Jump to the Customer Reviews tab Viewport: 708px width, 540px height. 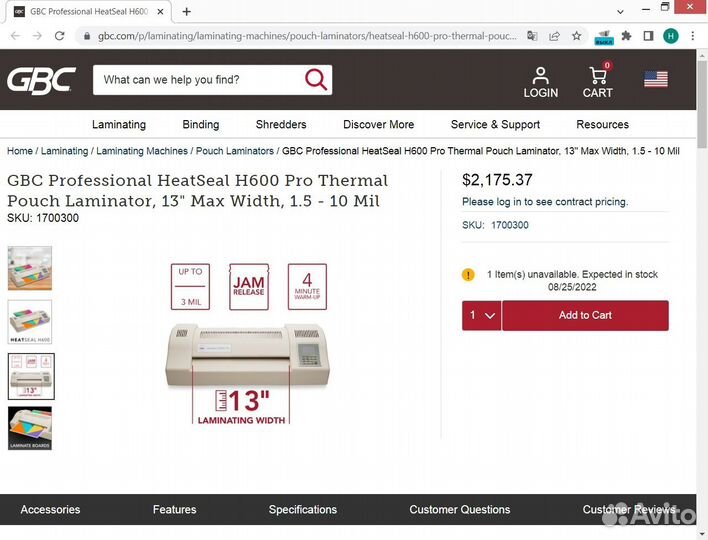[x=629, y=509]
